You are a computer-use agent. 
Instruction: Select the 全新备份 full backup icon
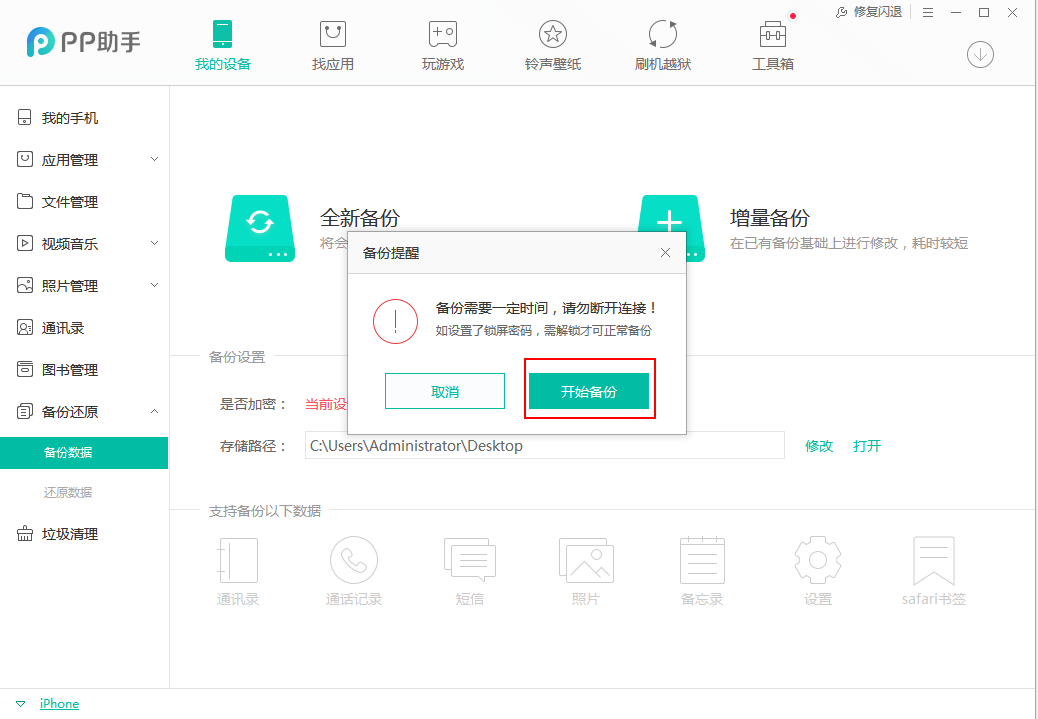260,228
